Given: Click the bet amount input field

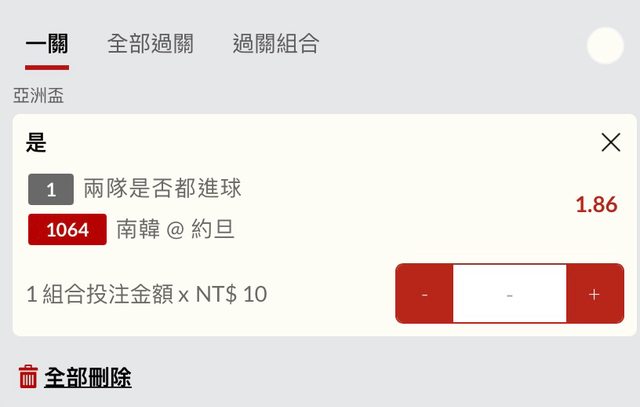Looking at the screenshot, I should (510, 294).
